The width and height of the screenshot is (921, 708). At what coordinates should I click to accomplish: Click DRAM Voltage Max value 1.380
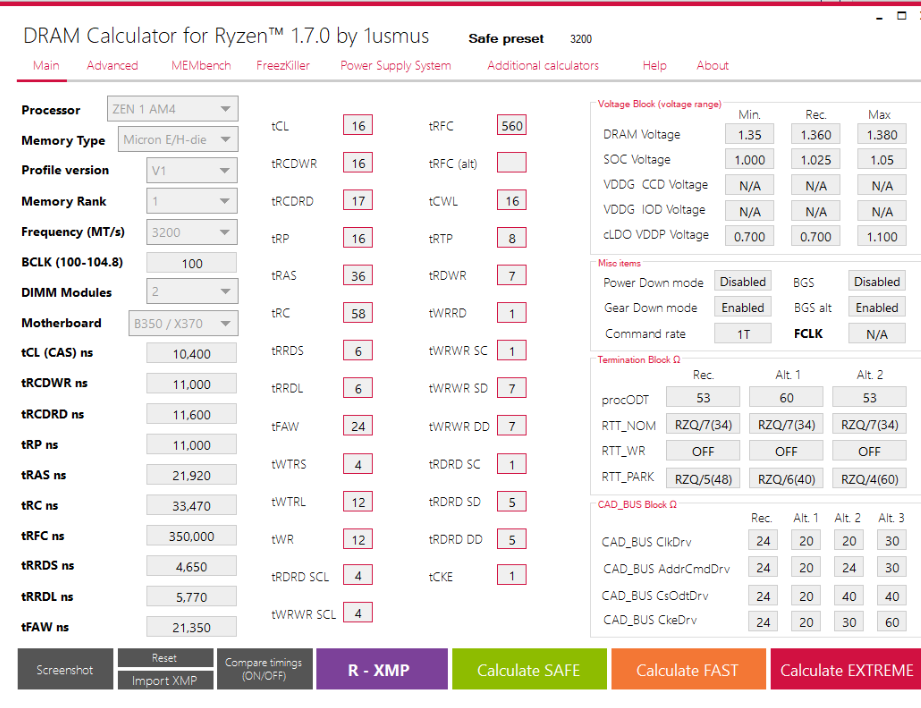[882, 135]
